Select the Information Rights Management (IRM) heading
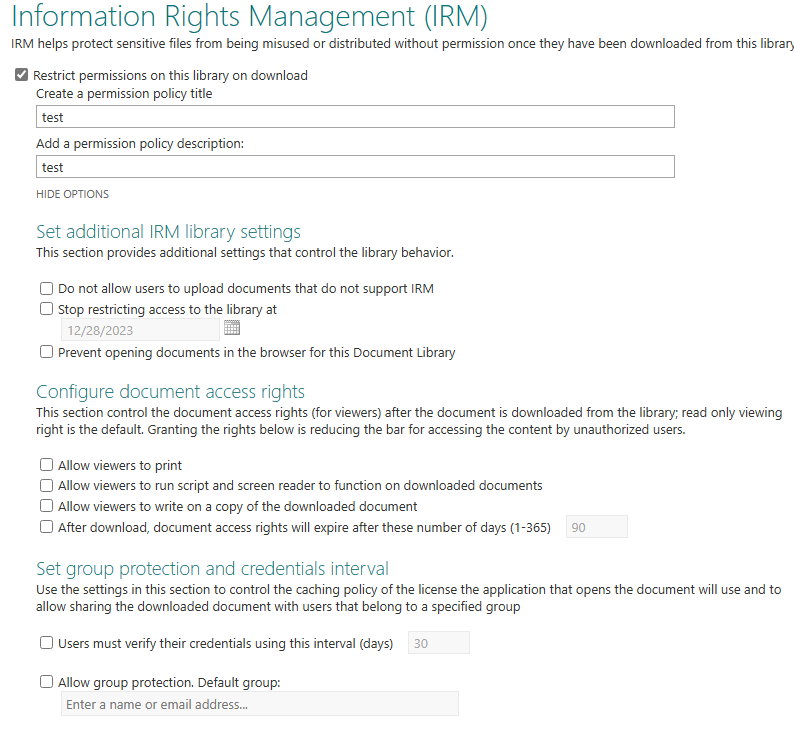 pos(249,16)
